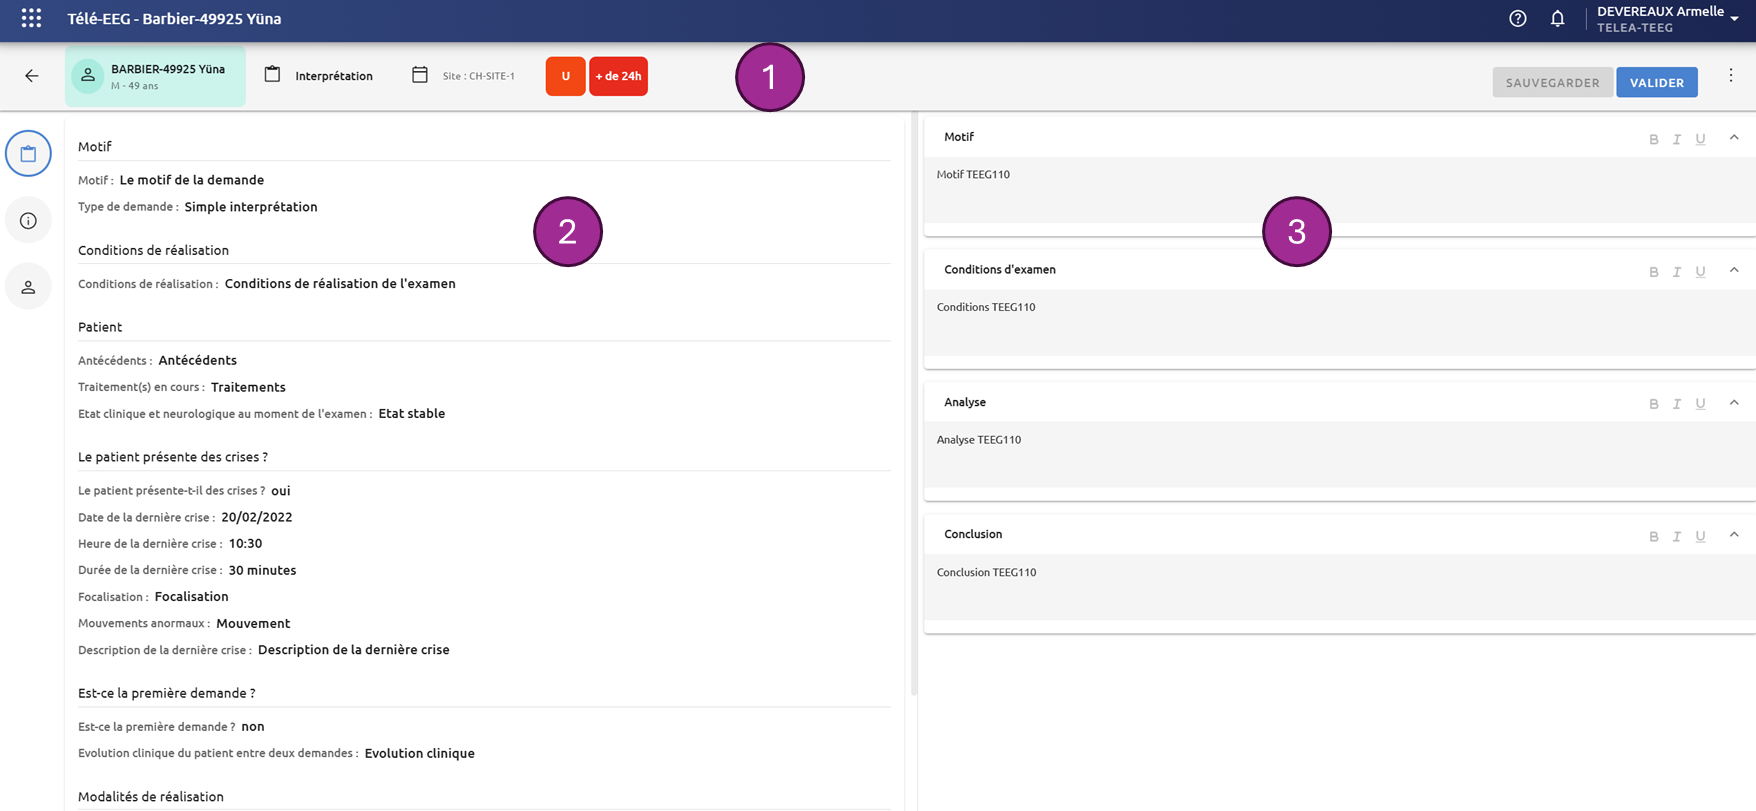Collapse the Conditions d'examen section
The image size is (1756, 811).
click(1734, 270)
